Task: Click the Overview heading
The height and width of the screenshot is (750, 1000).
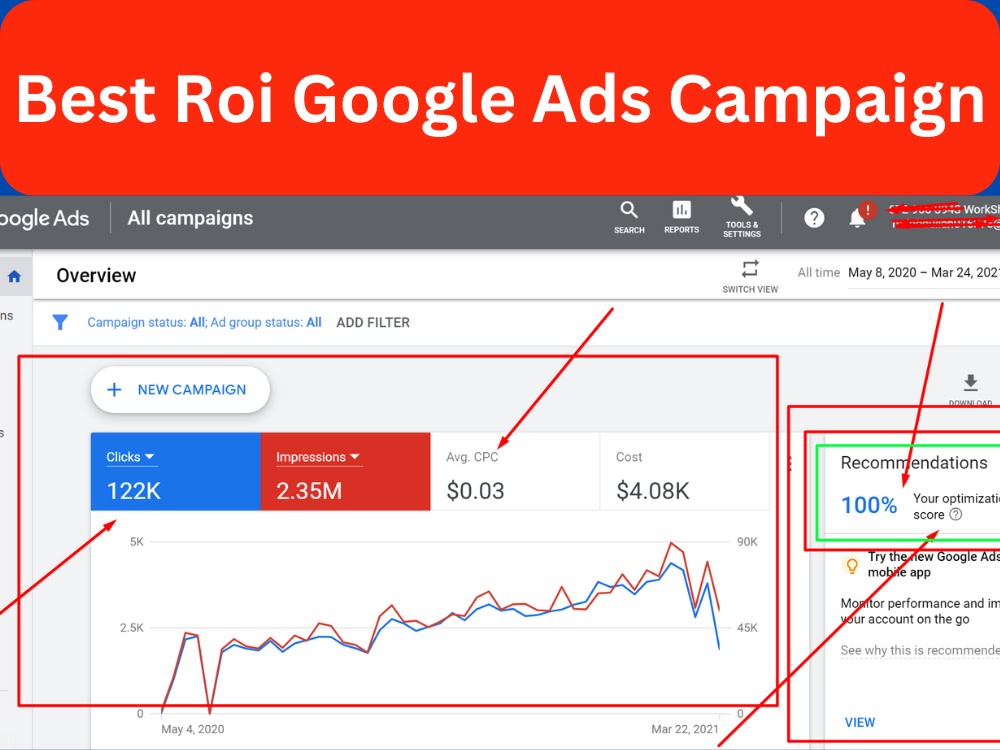Action: point(96,276)
